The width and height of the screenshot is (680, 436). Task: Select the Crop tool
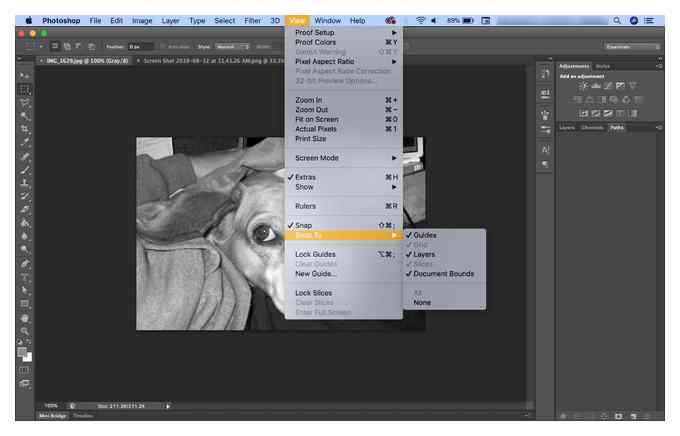pos(25,129)
